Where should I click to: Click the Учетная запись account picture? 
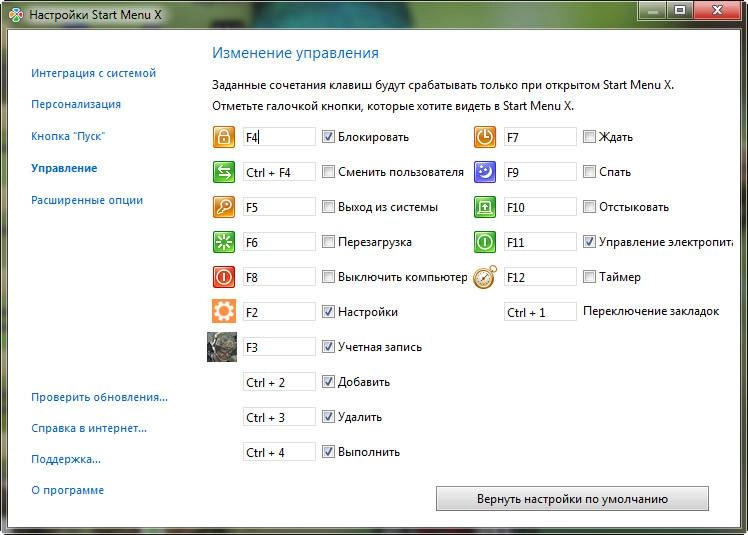(222, 347)
